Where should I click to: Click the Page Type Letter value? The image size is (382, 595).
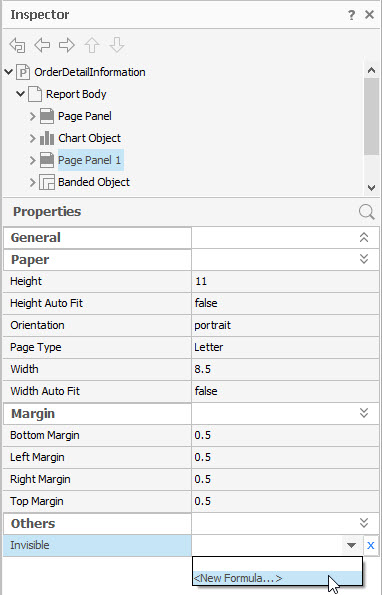click(x=285, y=347)
